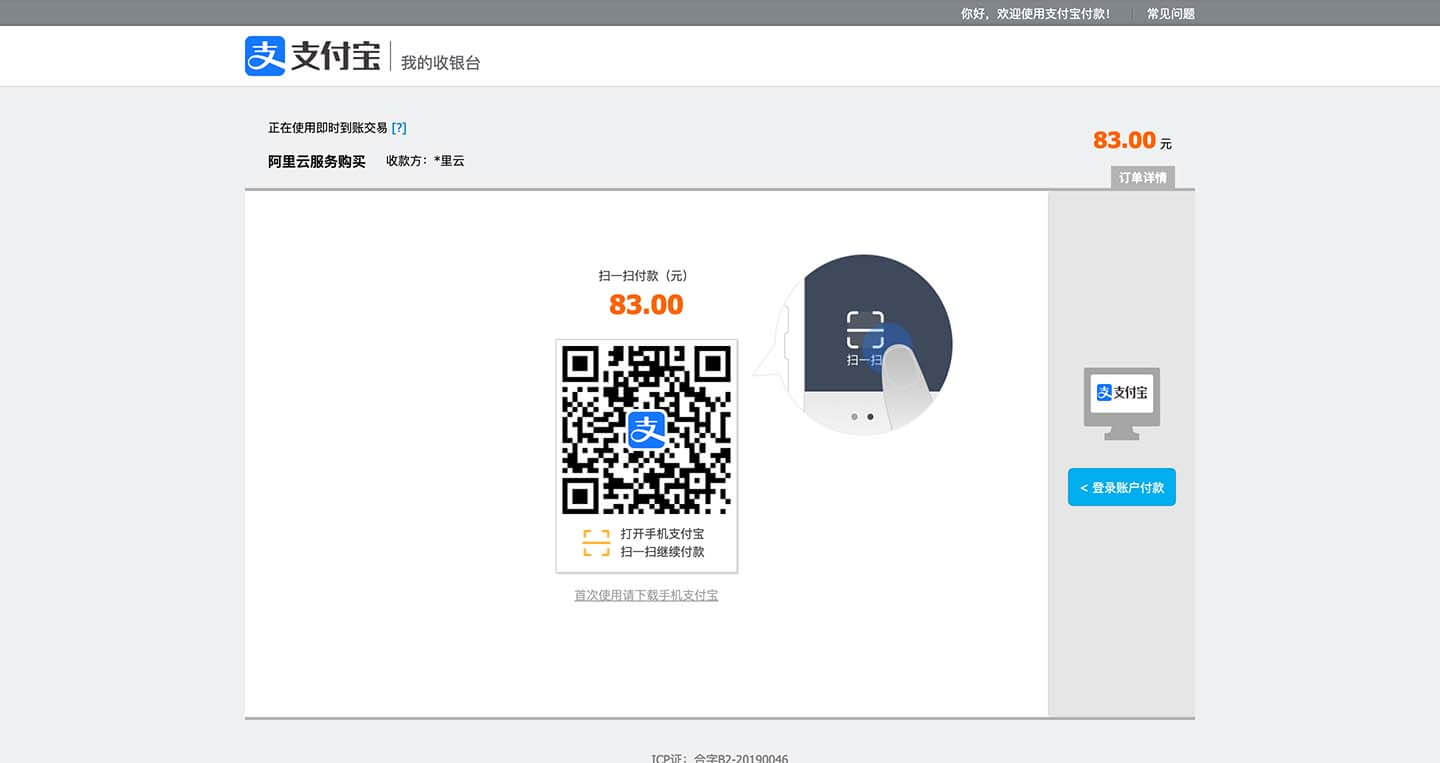Click the [?] help link for instant transactions
The image size is (1440, 763).
399,128
